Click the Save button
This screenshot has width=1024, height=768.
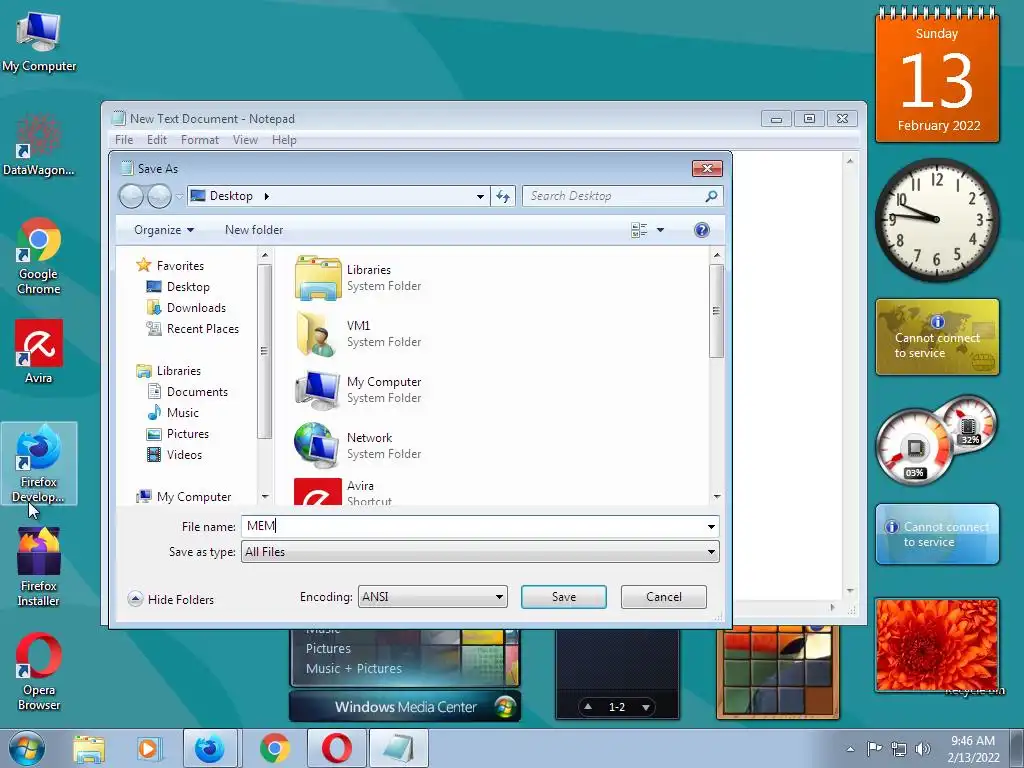pyautogui.click(x=564, y=597)
